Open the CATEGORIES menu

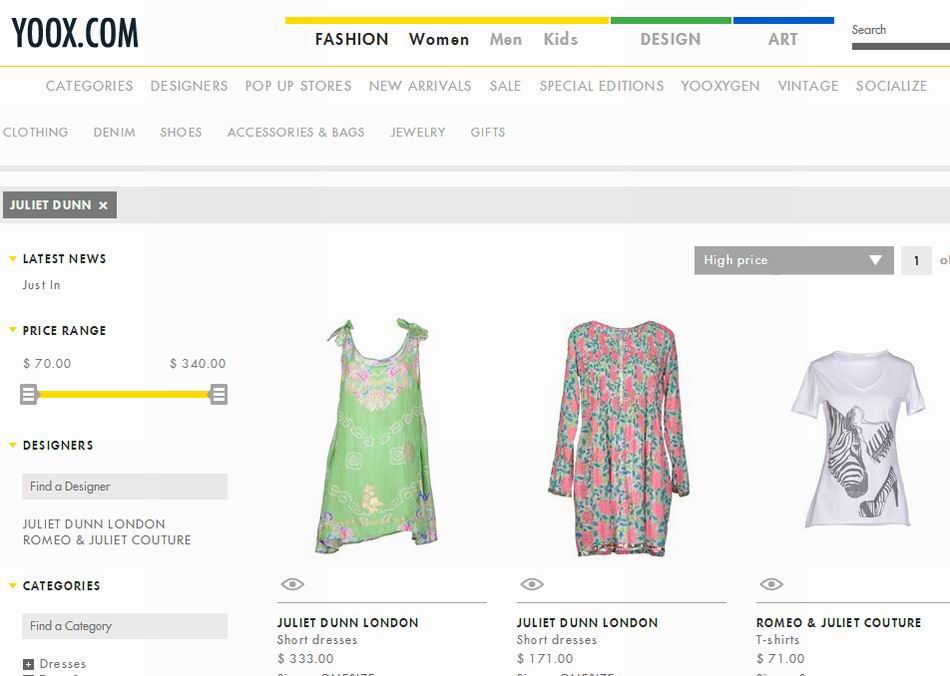[x=89, y=86]
